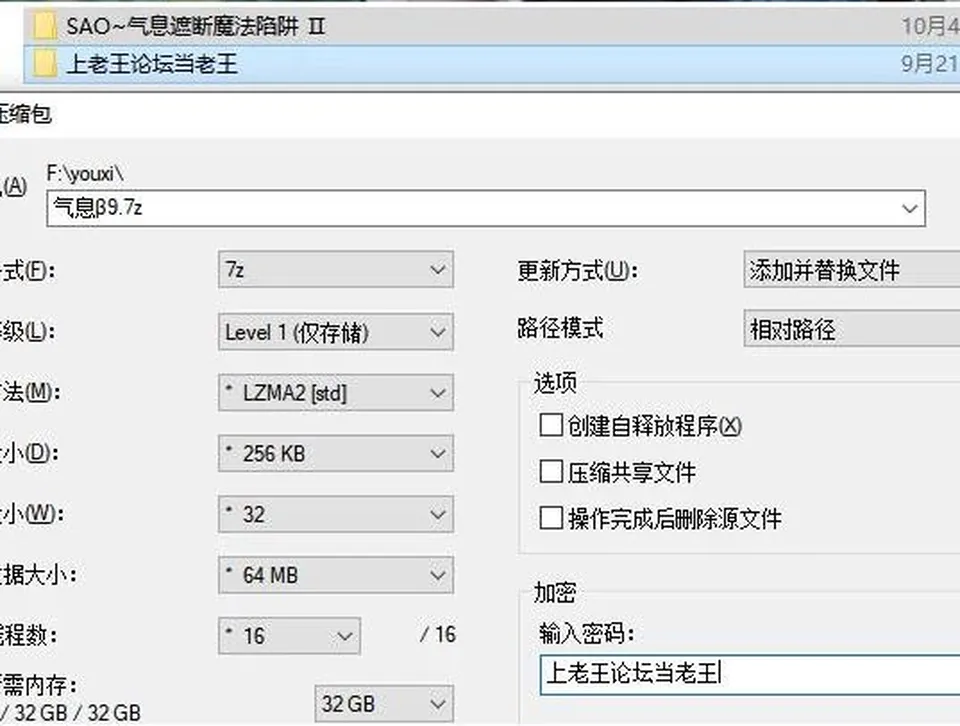960x726 pixels.
Task: Click the 更新方式(U) label
Action: [578, 270]
